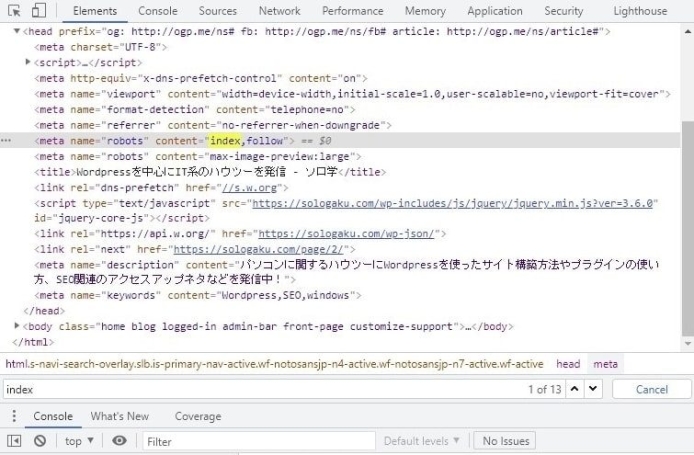Click the elements panel vertical scrollbar
This screenshot has height=455, width=694.
click(x=687, y=228)
